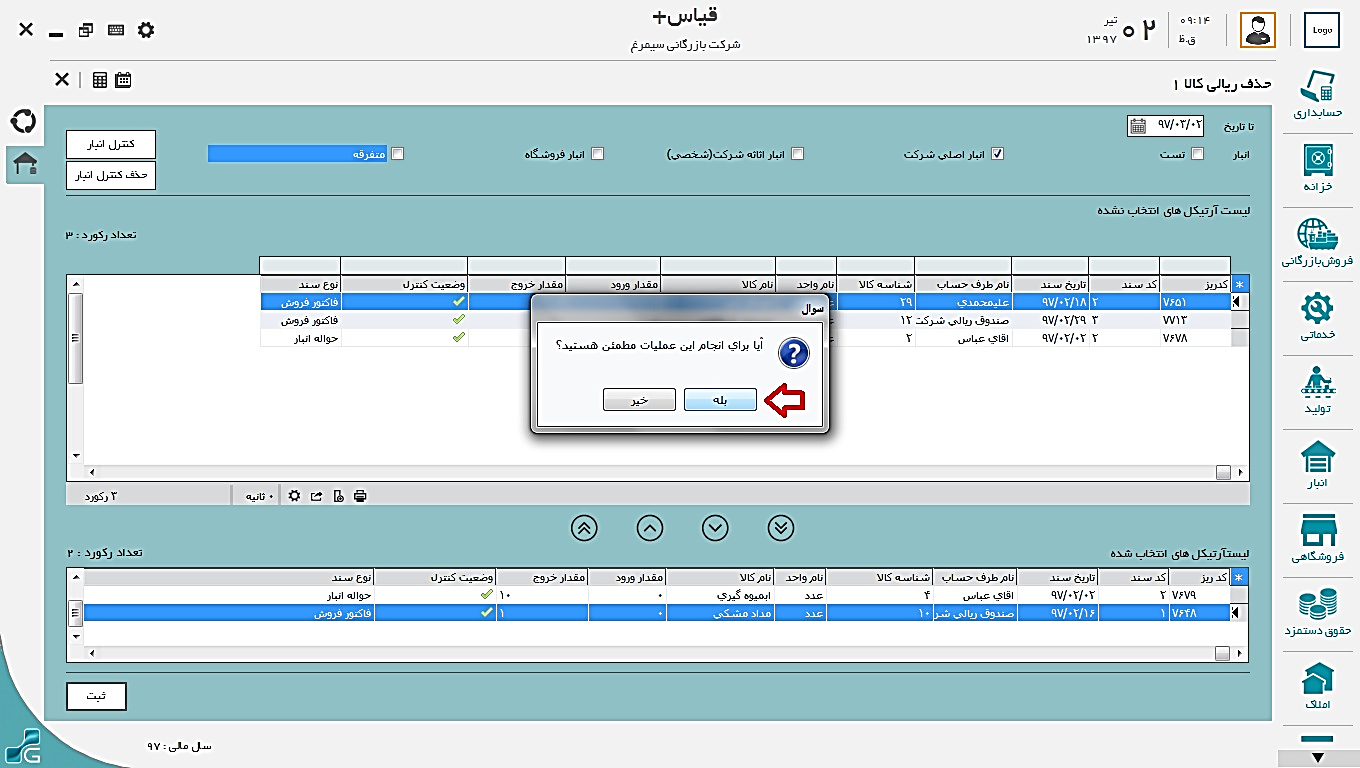The image size is (1360, 768).
Task: Open grid settings gear in the upper grid toolbar
Action: [x=294, y=495]
